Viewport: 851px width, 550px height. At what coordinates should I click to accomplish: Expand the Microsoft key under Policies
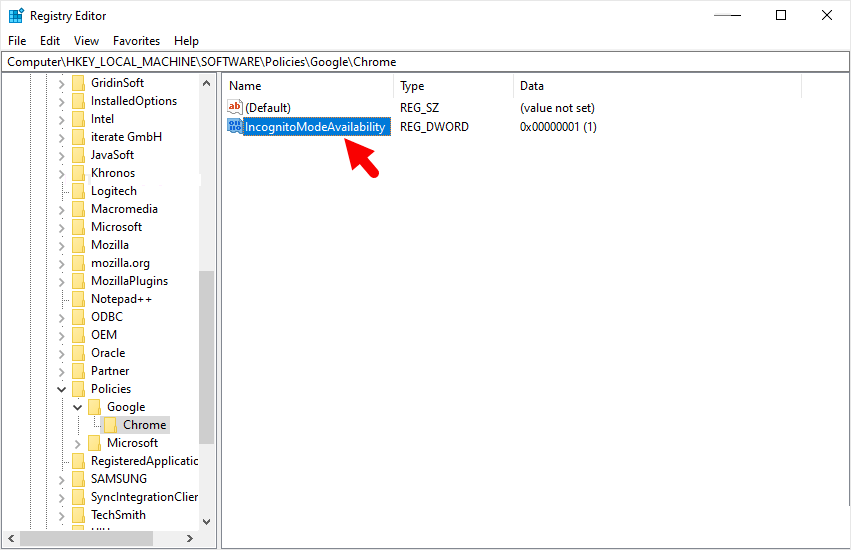[78, 444]
